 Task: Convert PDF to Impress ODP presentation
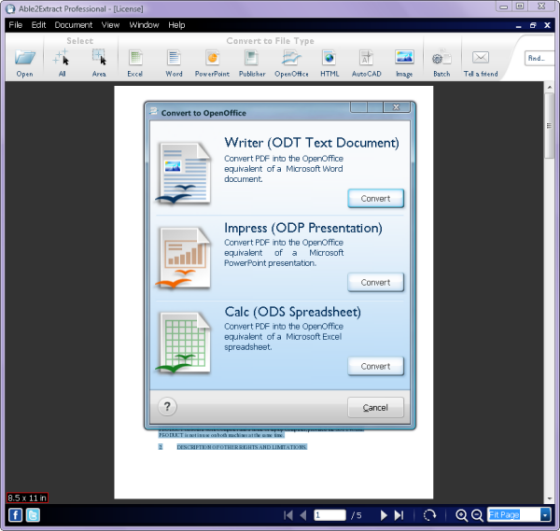point(376,282)
